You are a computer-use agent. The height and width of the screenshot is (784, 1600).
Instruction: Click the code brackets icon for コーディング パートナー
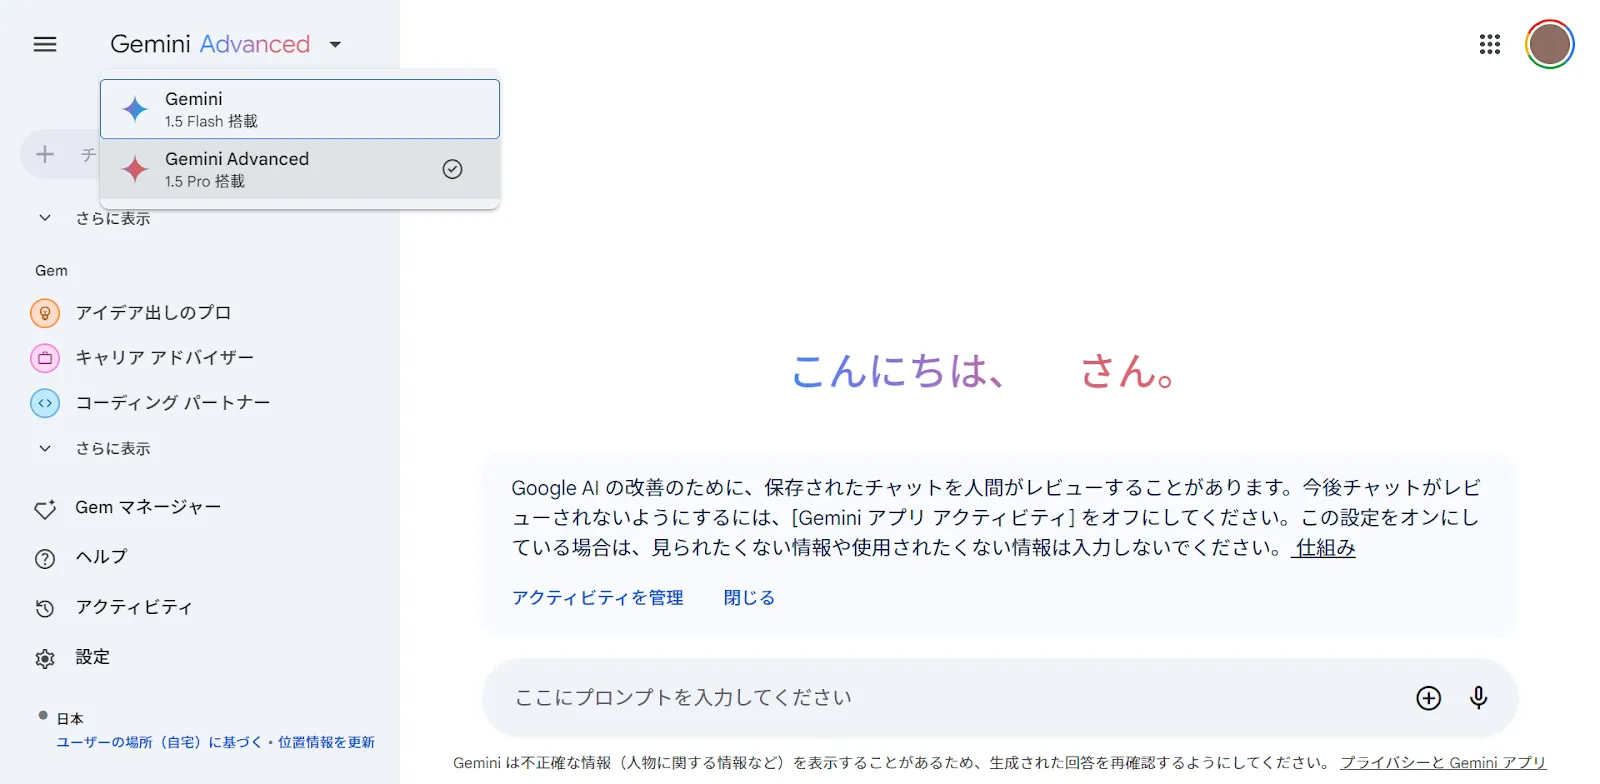click(45, 403)
